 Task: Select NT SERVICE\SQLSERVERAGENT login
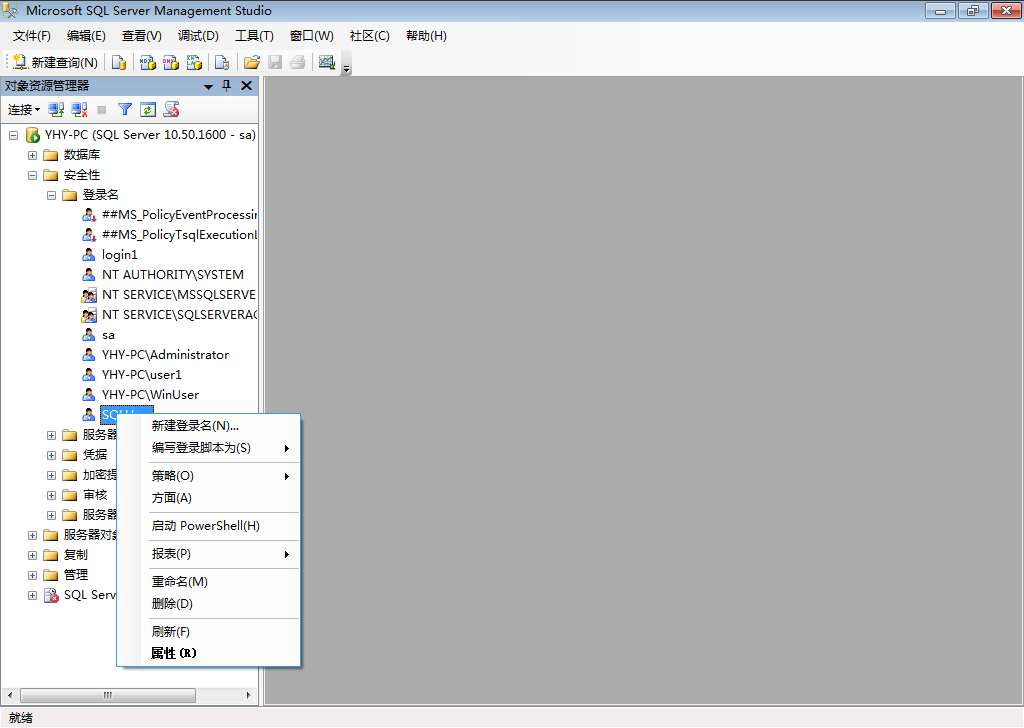point(179,315)
